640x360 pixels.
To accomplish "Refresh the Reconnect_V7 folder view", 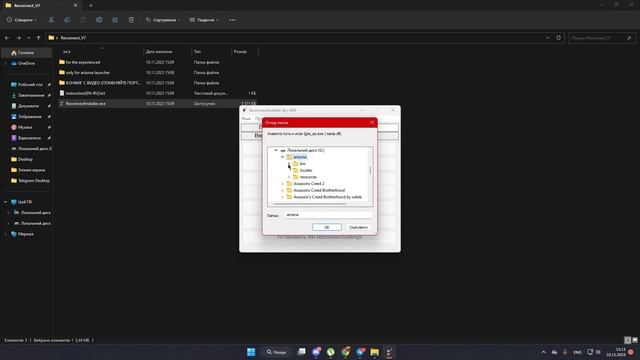I will (x=558, y=38).
